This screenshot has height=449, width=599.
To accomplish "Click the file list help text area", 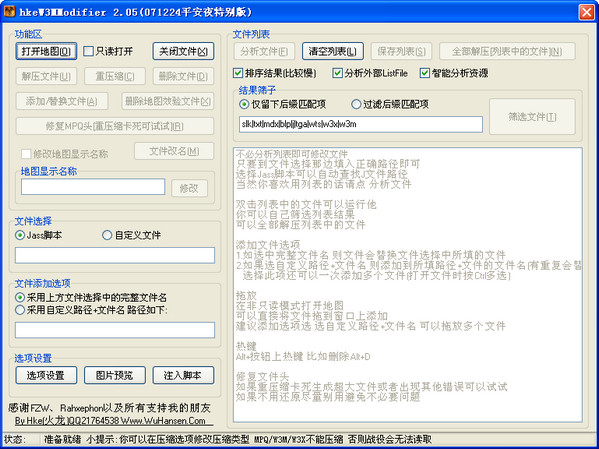I will click(x=408, y=285).
